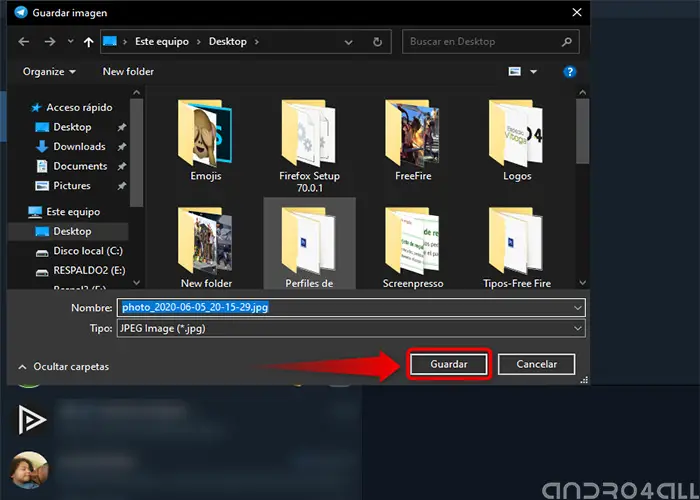Select the Tipos-Free Fire folder
This screenshot has height=500, width=700.
tap(517, 247)
